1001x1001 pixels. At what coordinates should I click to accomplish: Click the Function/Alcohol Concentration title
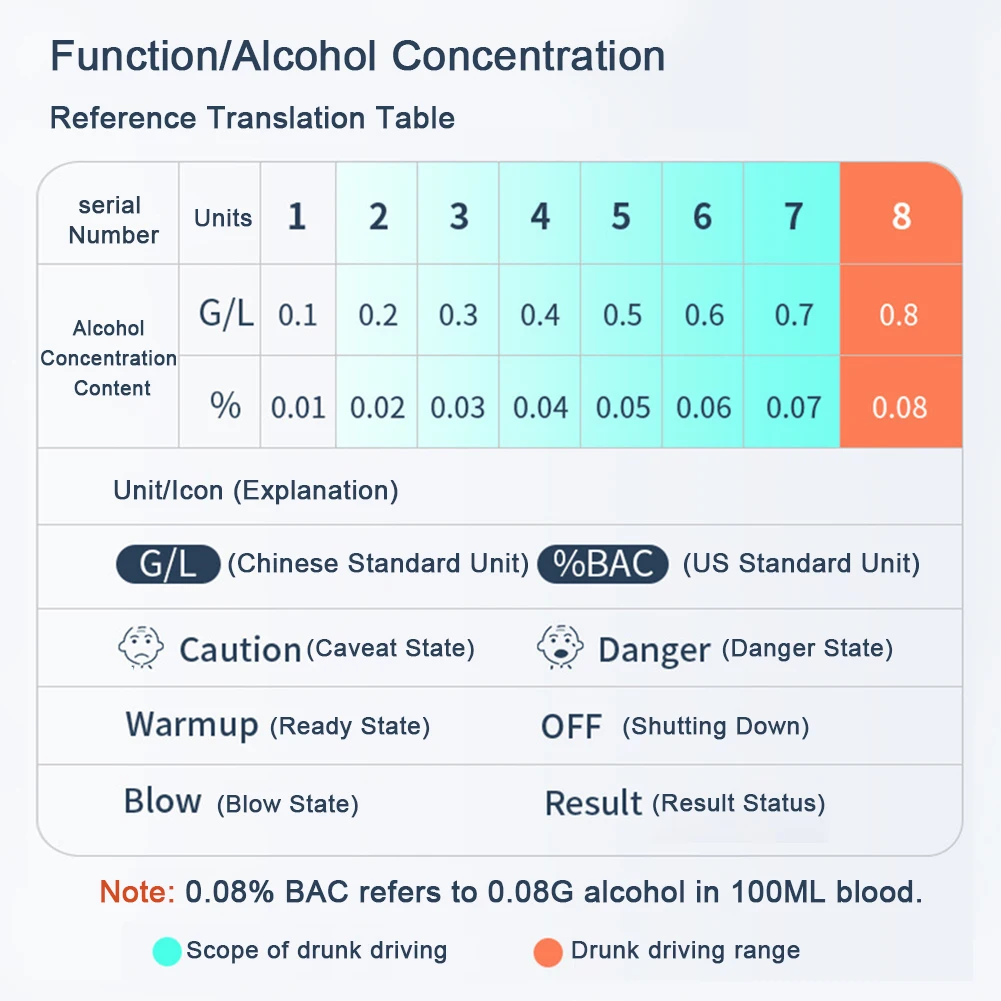[357, 56]
